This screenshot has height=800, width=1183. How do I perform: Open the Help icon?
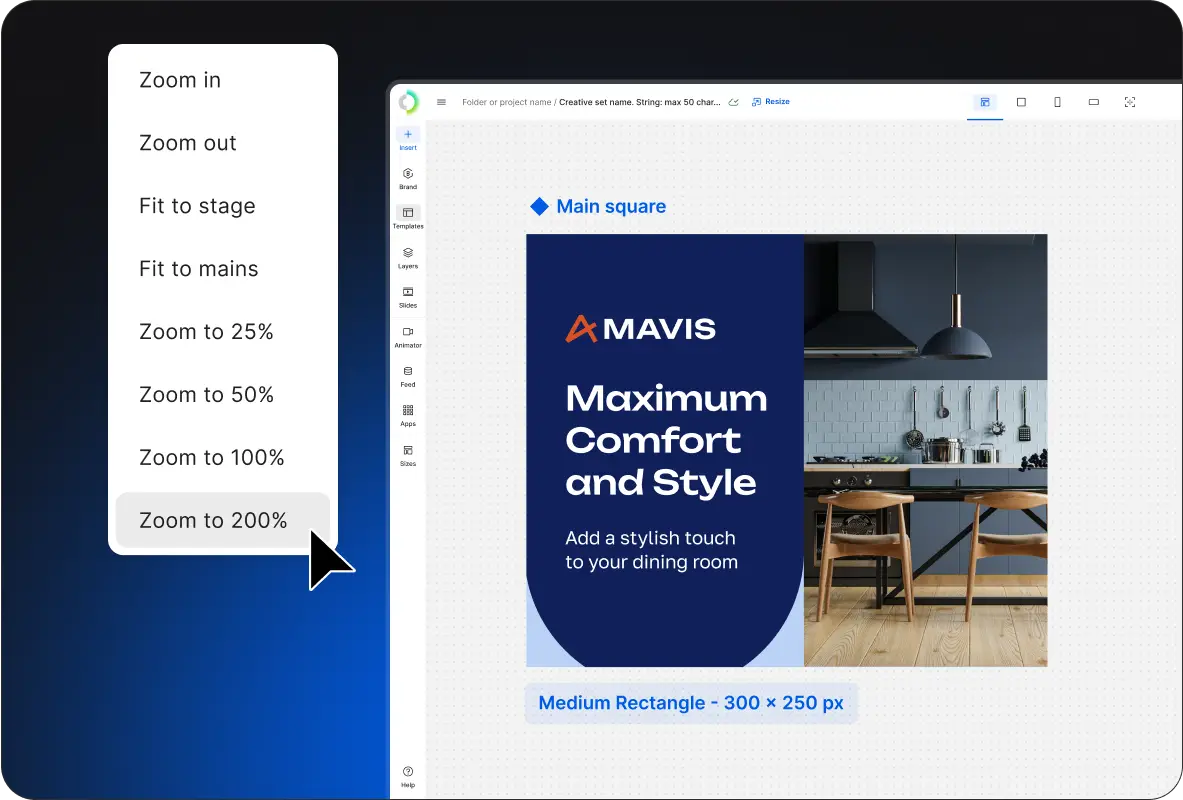(x=408, y=777)
